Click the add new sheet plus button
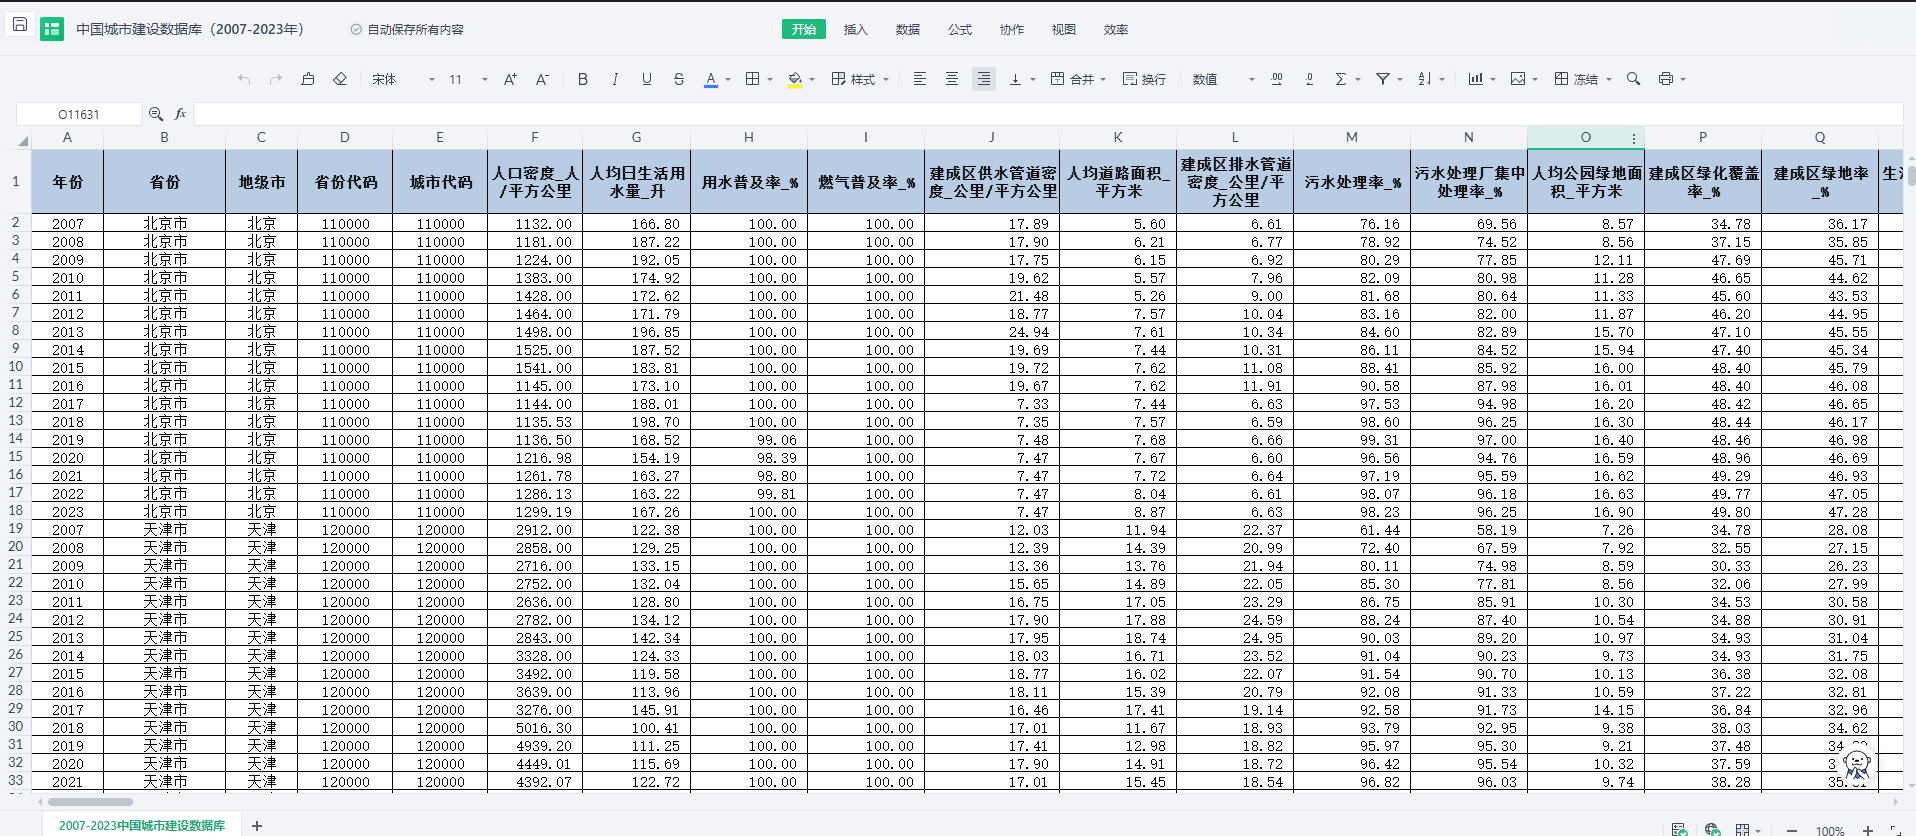 pos(257,825)
